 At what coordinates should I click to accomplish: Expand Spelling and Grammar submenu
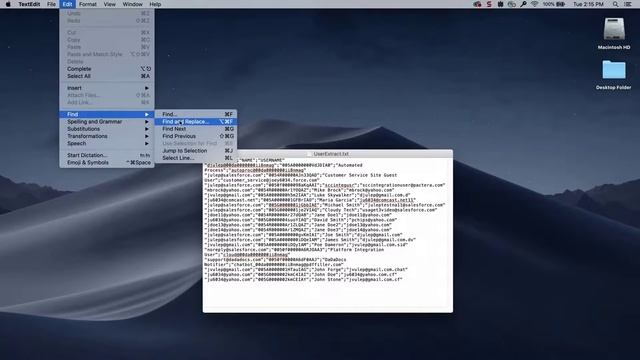pos(107,122)
